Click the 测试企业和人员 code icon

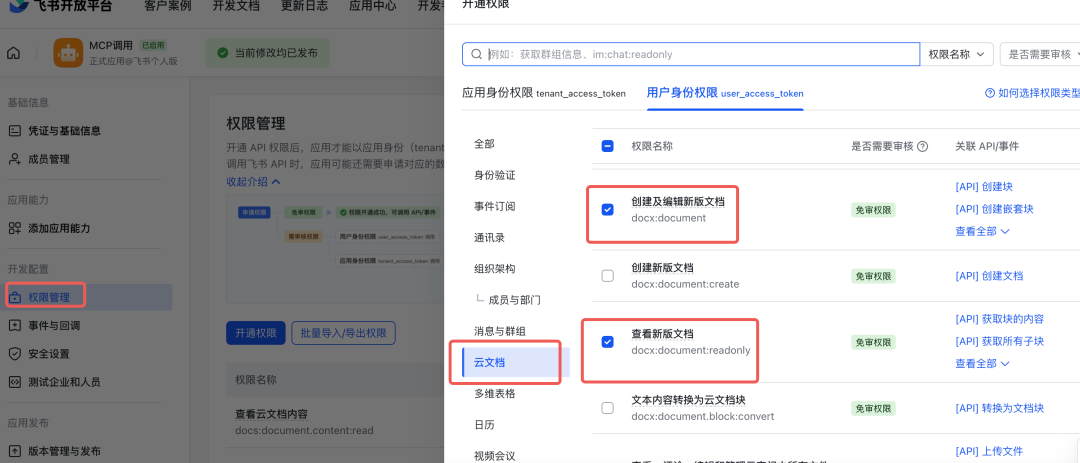(14, 382)
